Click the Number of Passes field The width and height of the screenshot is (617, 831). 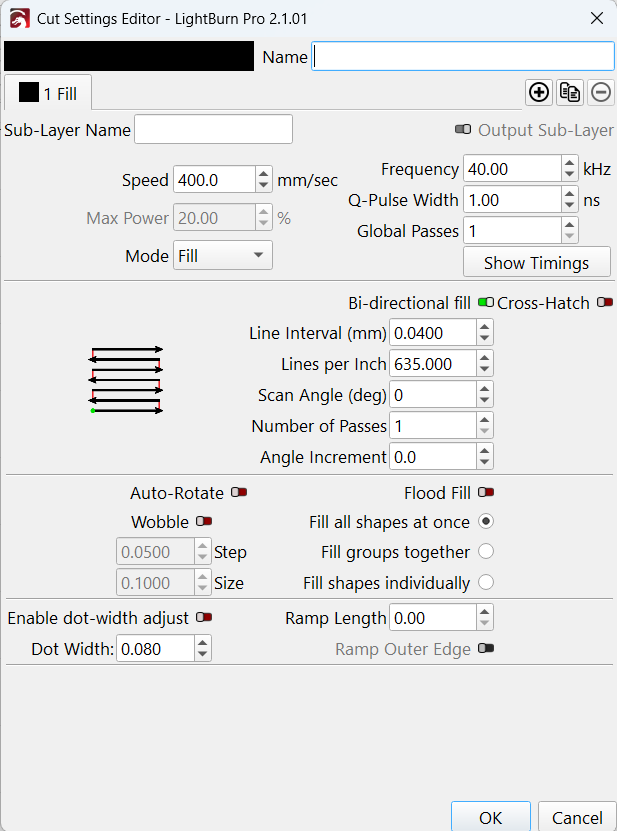(433, 426)
